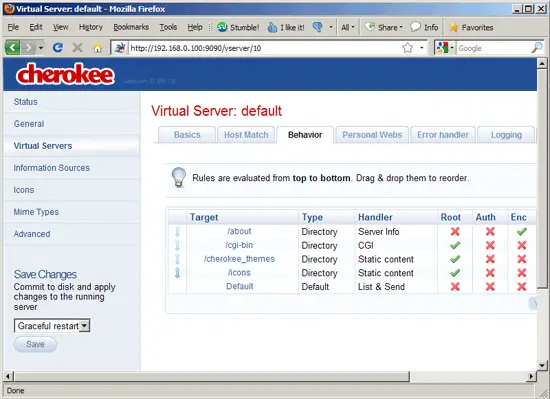Toggle the Enc checkmark for /about rule
Viewport: 550px width, 399px height.
(522, 231)
